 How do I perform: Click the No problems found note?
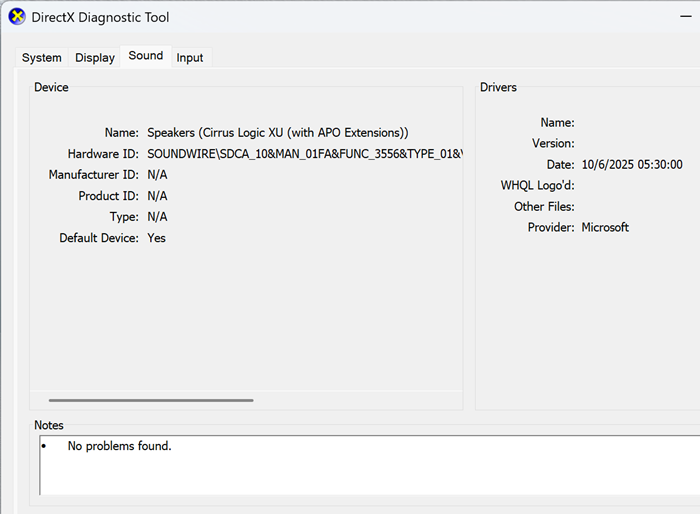tap(119, 446)
